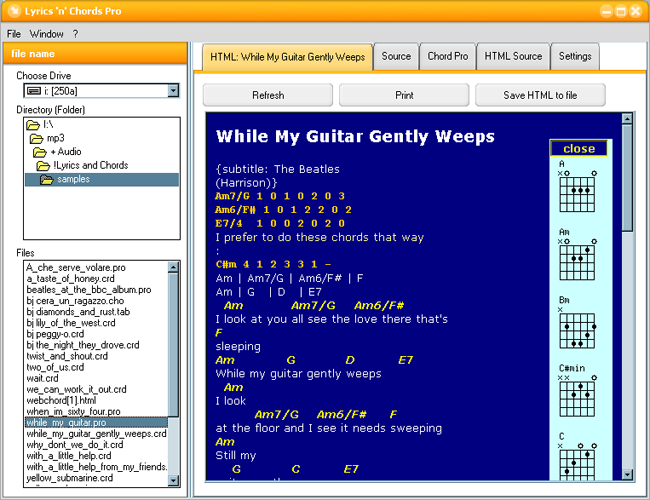650x500 pixels.
Task: Click the HTML view scroll down arrow
Action: tap(627, 474)
